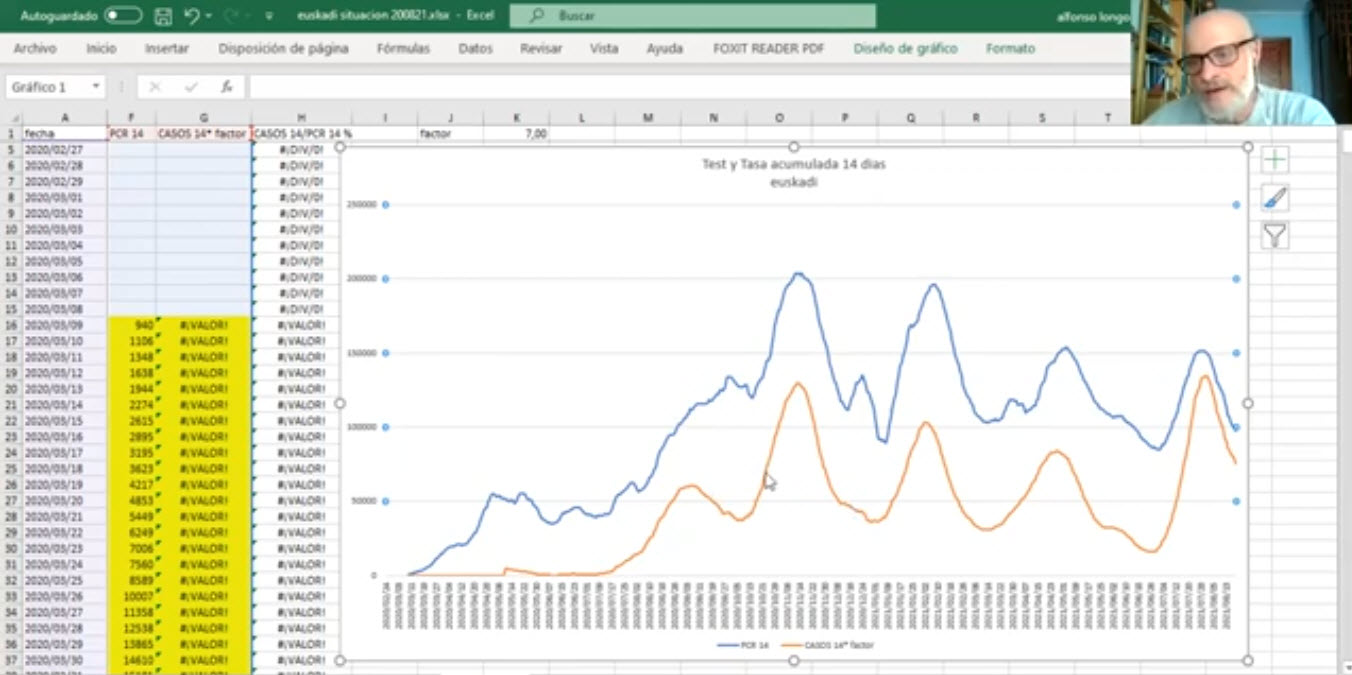Click the Insert Function fx icon

coord(227,87)
